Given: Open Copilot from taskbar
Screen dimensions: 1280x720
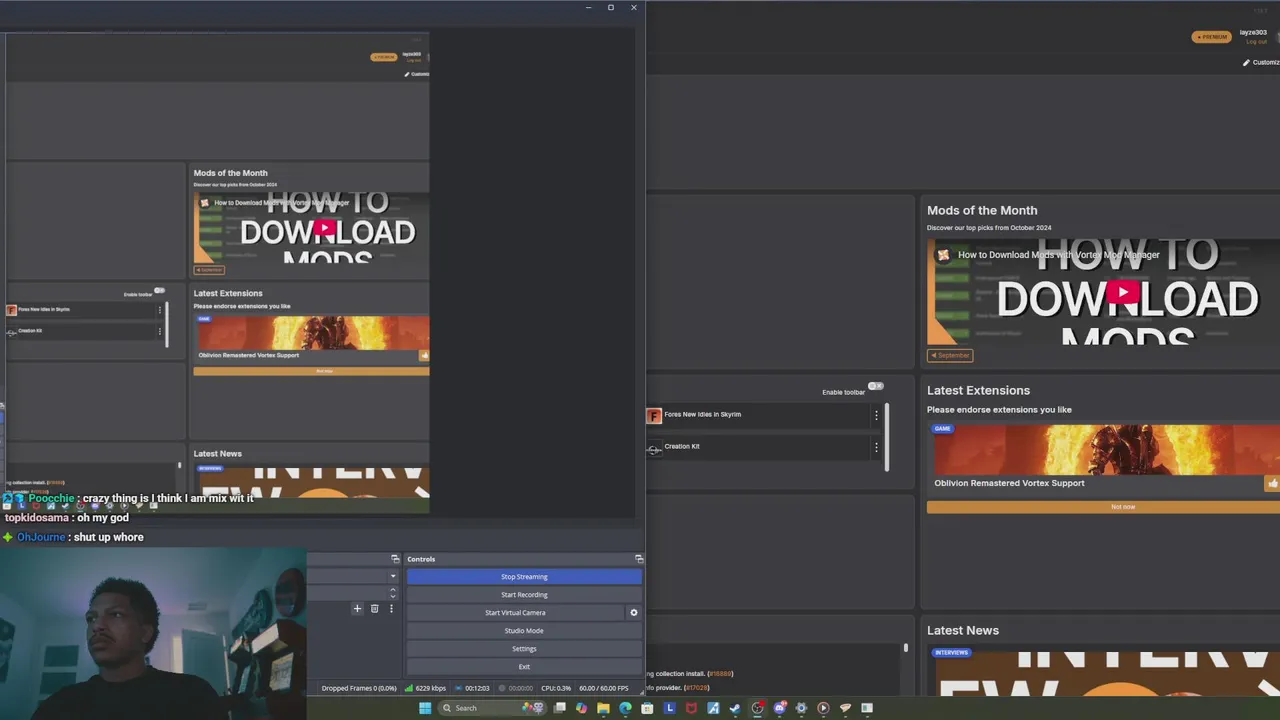Looking at the screenshot, I should (581, 708).
